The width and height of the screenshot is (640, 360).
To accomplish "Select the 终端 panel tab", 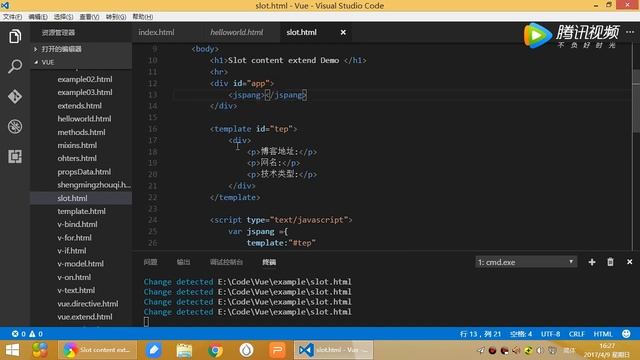I will pos(269,262).
